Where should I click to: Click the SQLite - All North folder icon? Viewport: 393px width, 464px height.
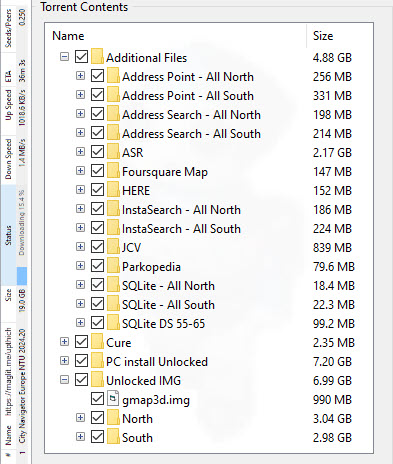tap(113, 285)
